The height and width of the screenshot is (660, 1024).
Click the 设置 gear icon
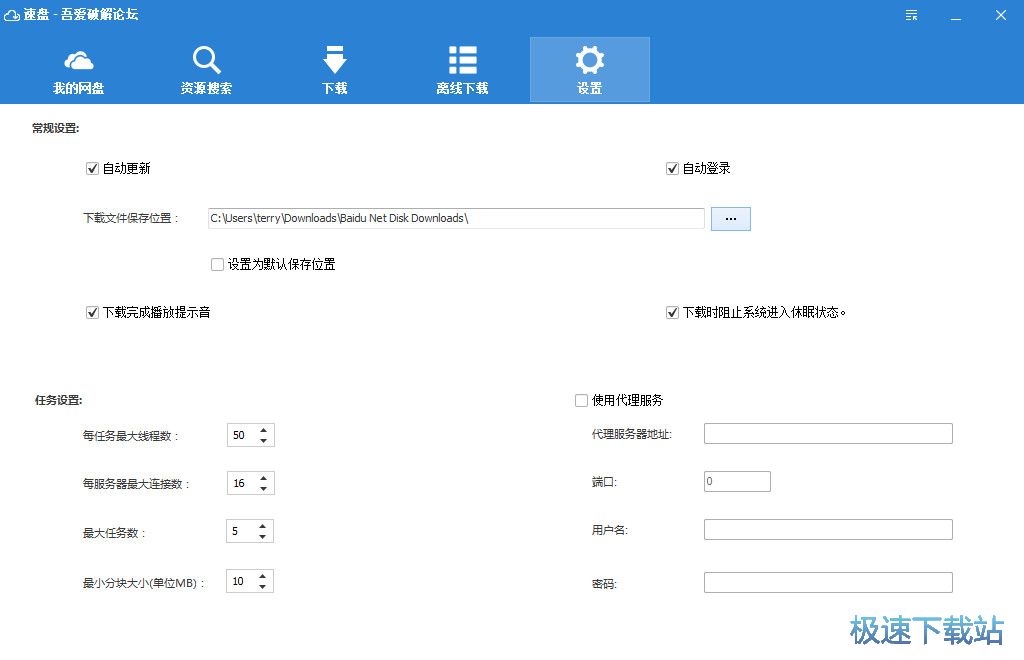coord(589,60)
